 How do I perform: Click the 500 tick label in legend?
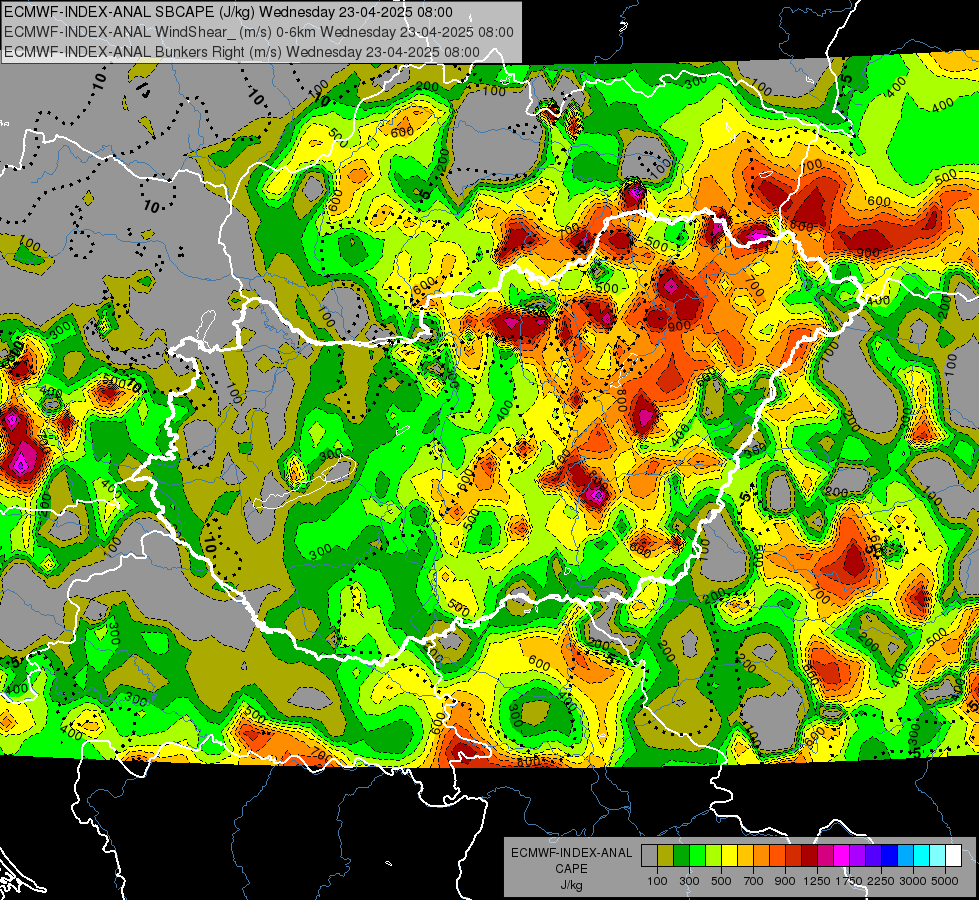click(721, 881)
